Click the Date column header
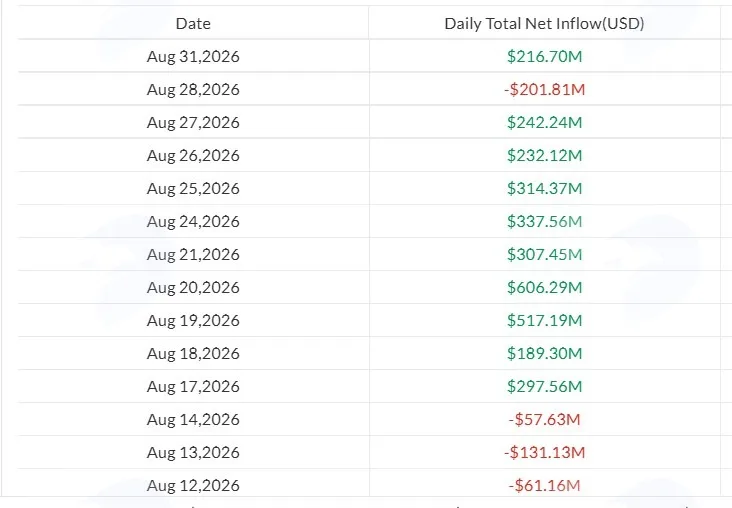 coord(193,23)
